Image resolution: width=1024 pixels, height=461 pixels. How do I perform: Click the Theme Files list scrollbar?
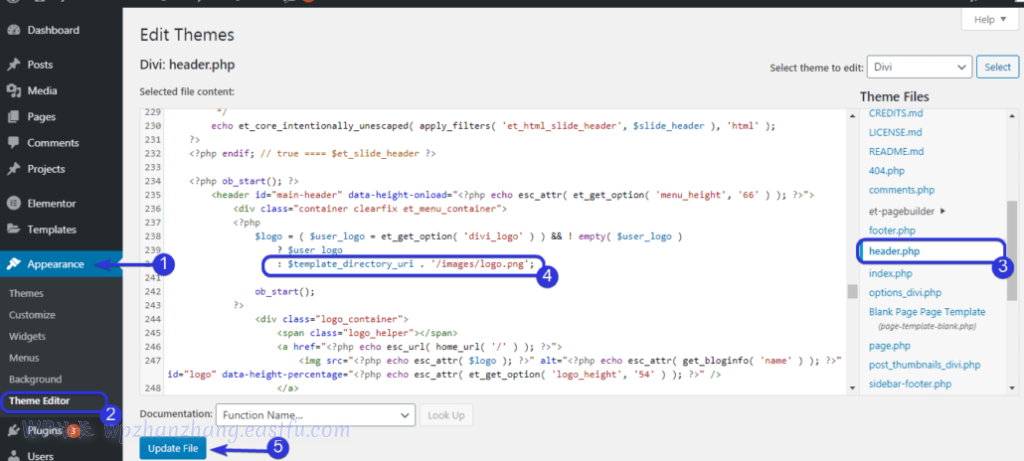click(x=1011, y=240)
